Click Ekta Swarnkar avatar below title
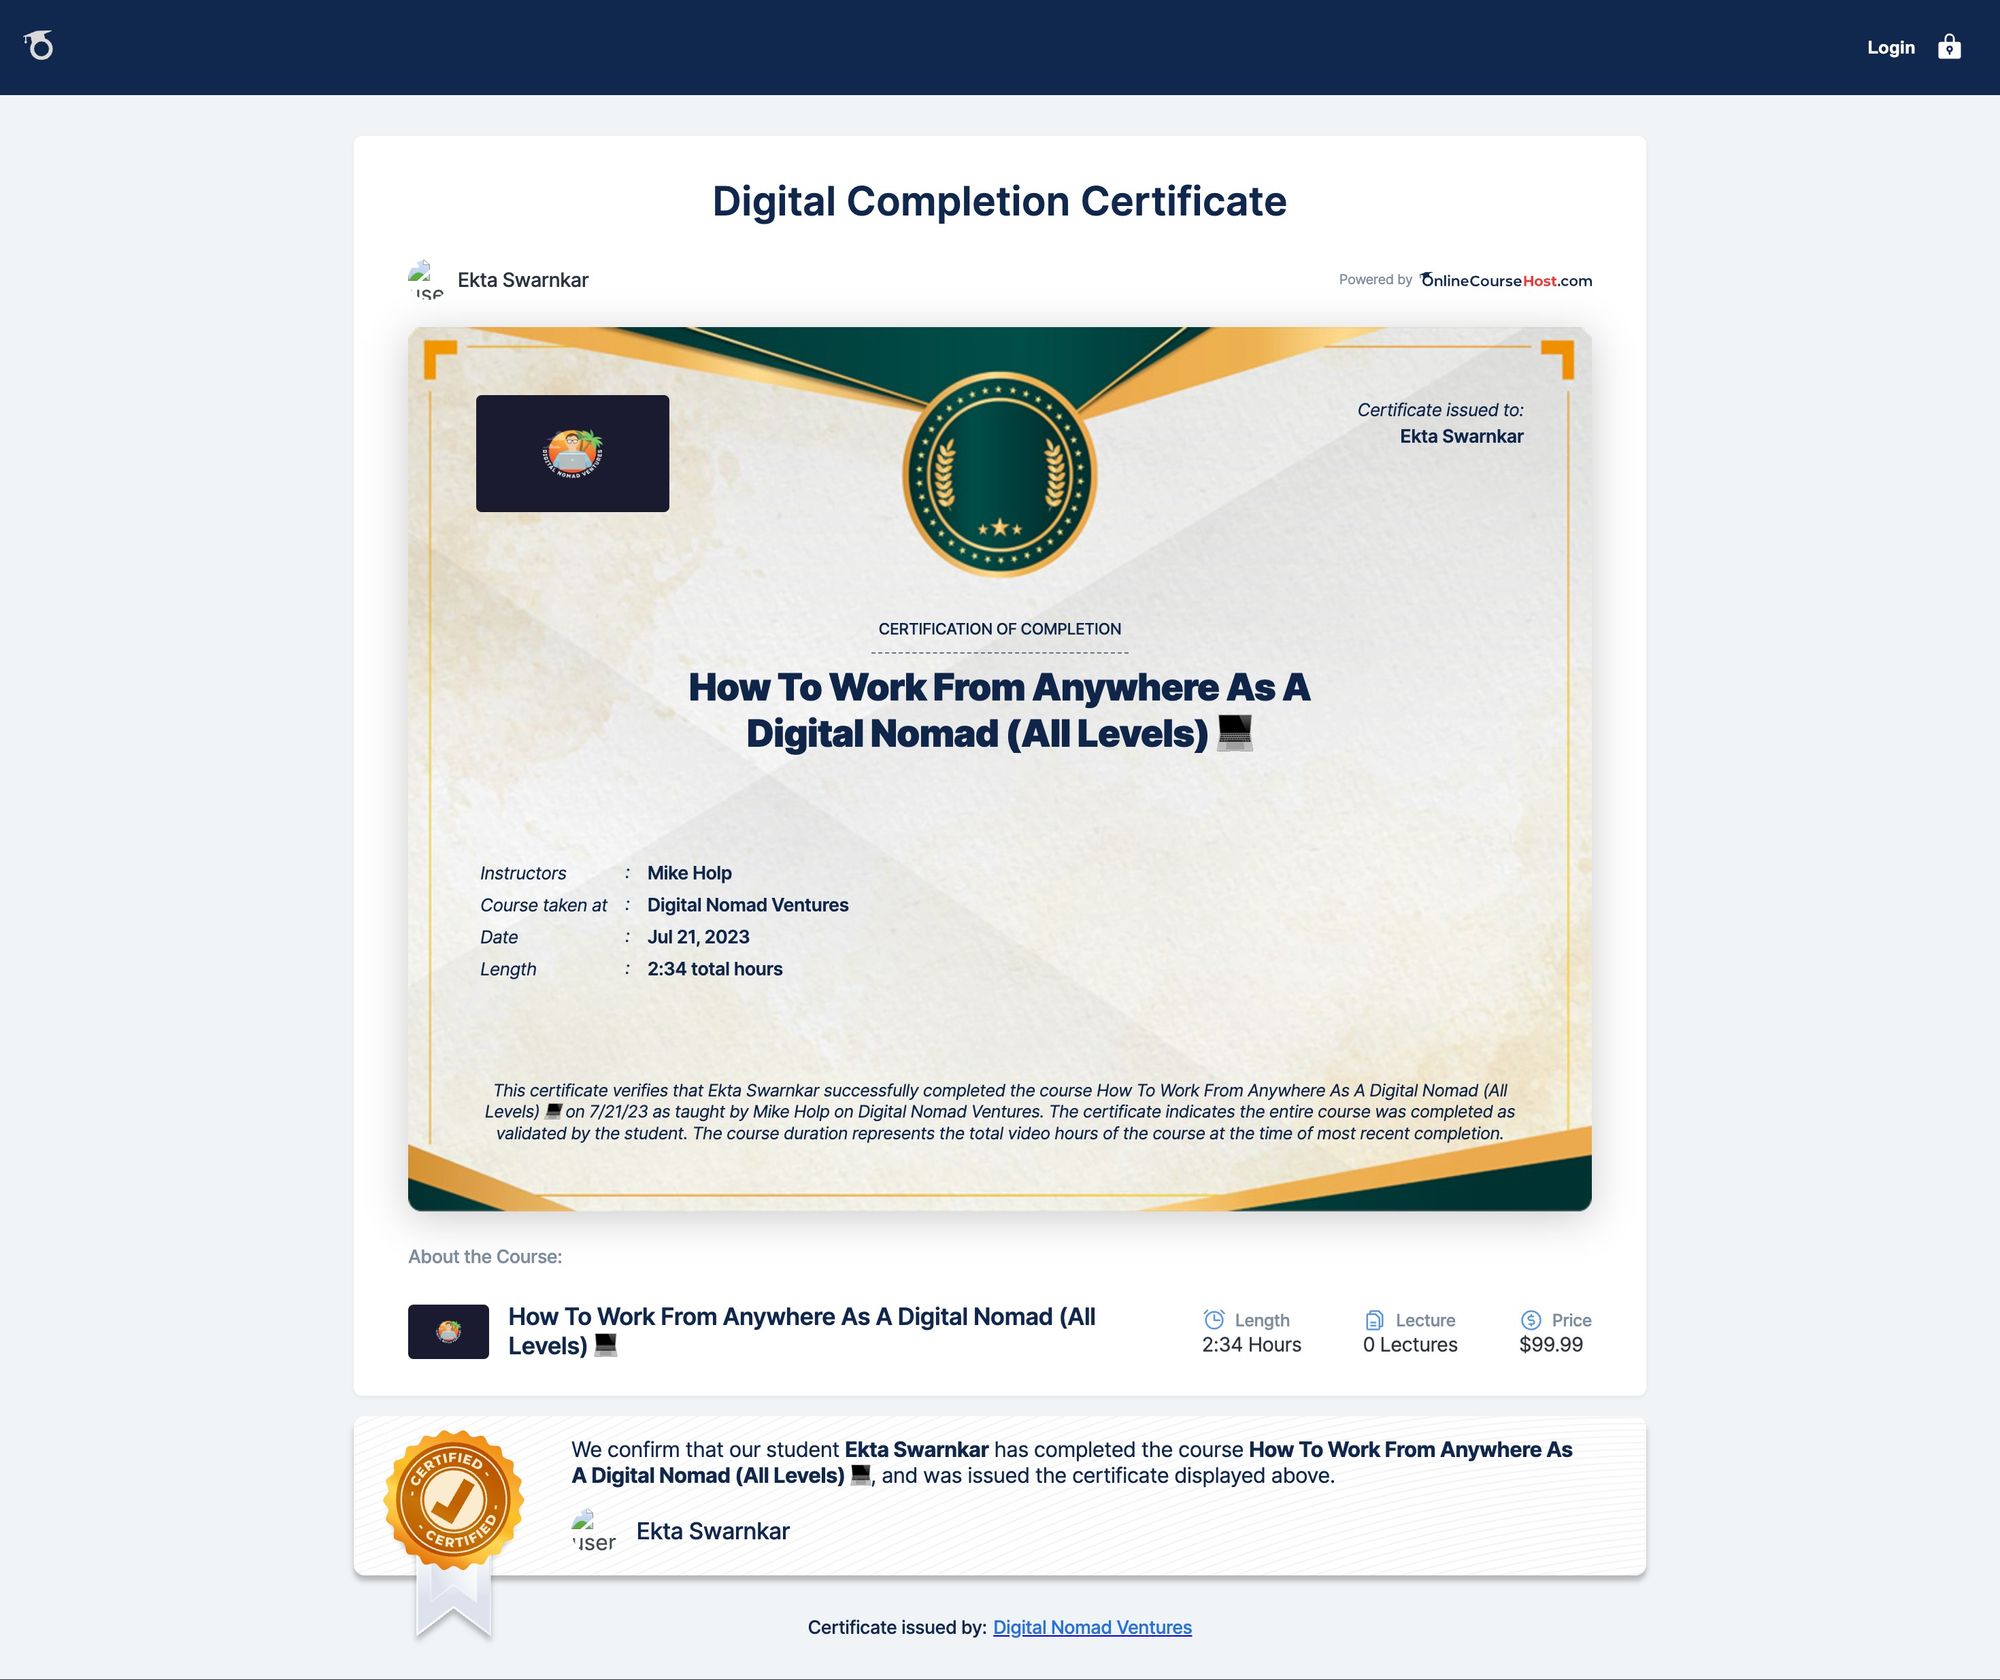Viewport: 2000px width, 1680px height. 426,280
